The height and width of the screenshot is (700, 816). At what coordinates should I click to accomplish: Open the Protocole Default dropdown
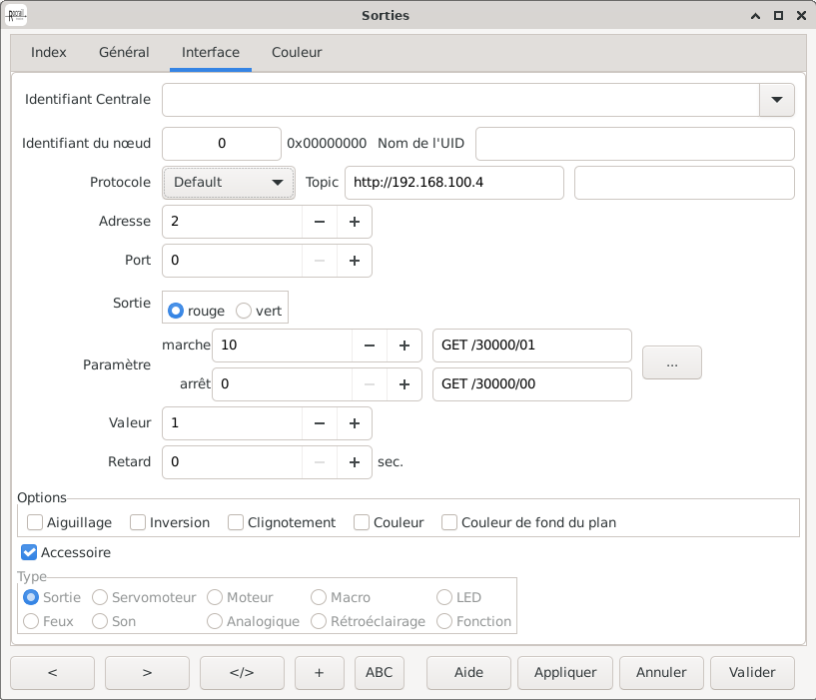(228, 183)
